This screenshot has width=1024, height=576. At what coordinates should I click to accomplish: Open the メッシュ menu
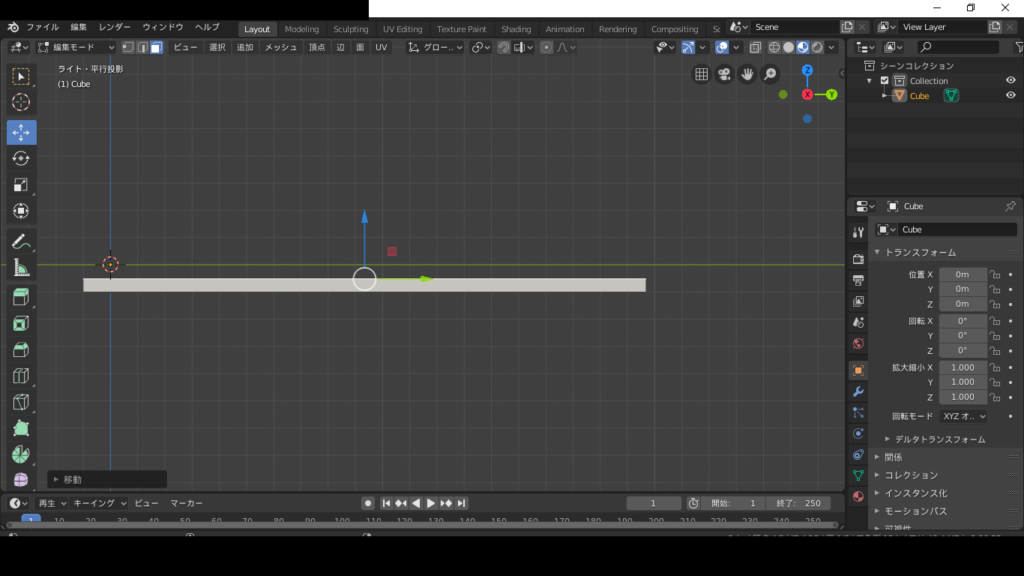tap(280, 47)
